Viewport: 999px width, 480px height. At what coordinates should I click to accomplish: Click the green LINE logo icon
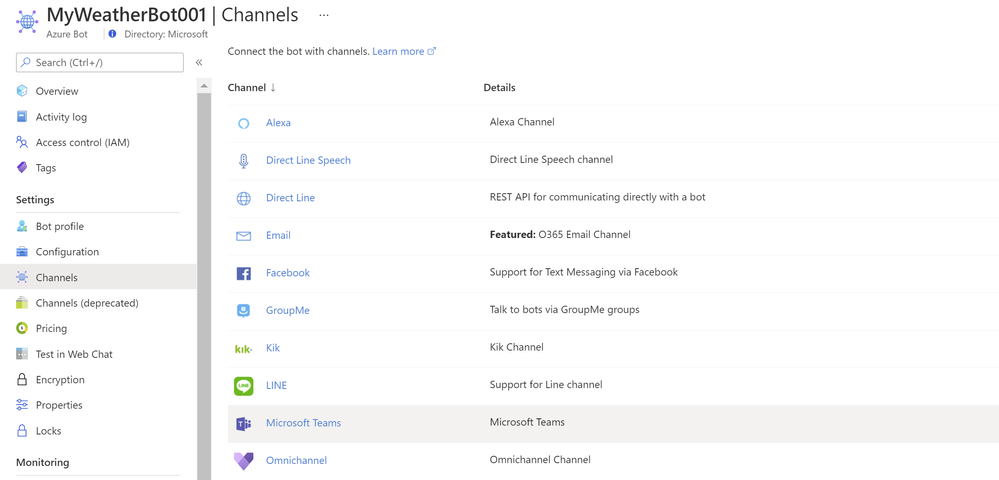click(243, 386)
